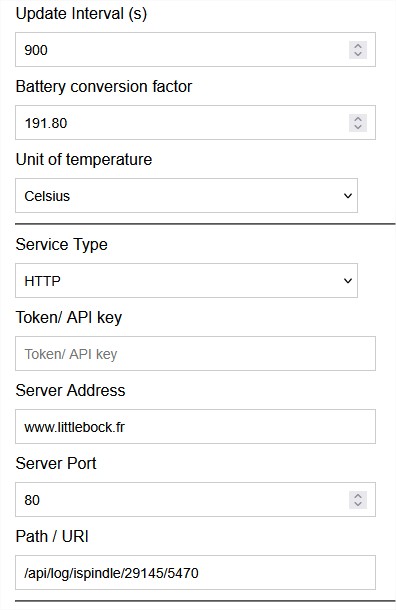Click the Battery conversion factor field
Viewport: 396px width, 610px height.
click(x=195, y=123)
